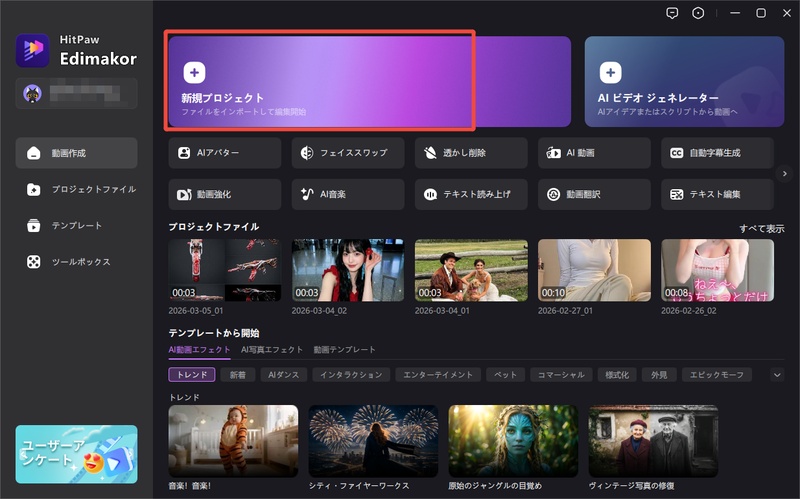Switch to AI動画エフェクト tab

199,350
